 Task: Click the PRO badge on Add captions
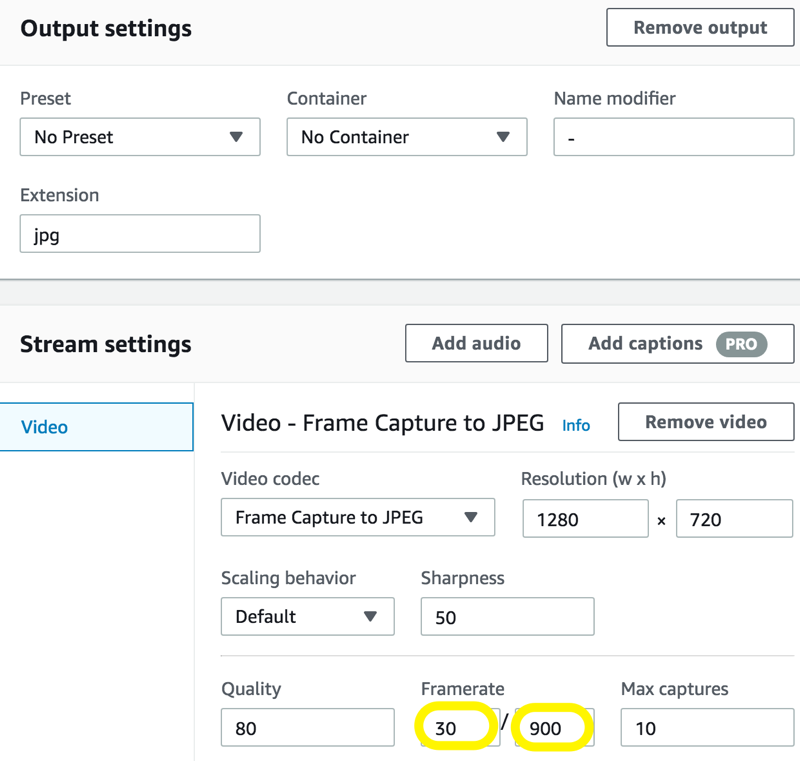[741, 344]
